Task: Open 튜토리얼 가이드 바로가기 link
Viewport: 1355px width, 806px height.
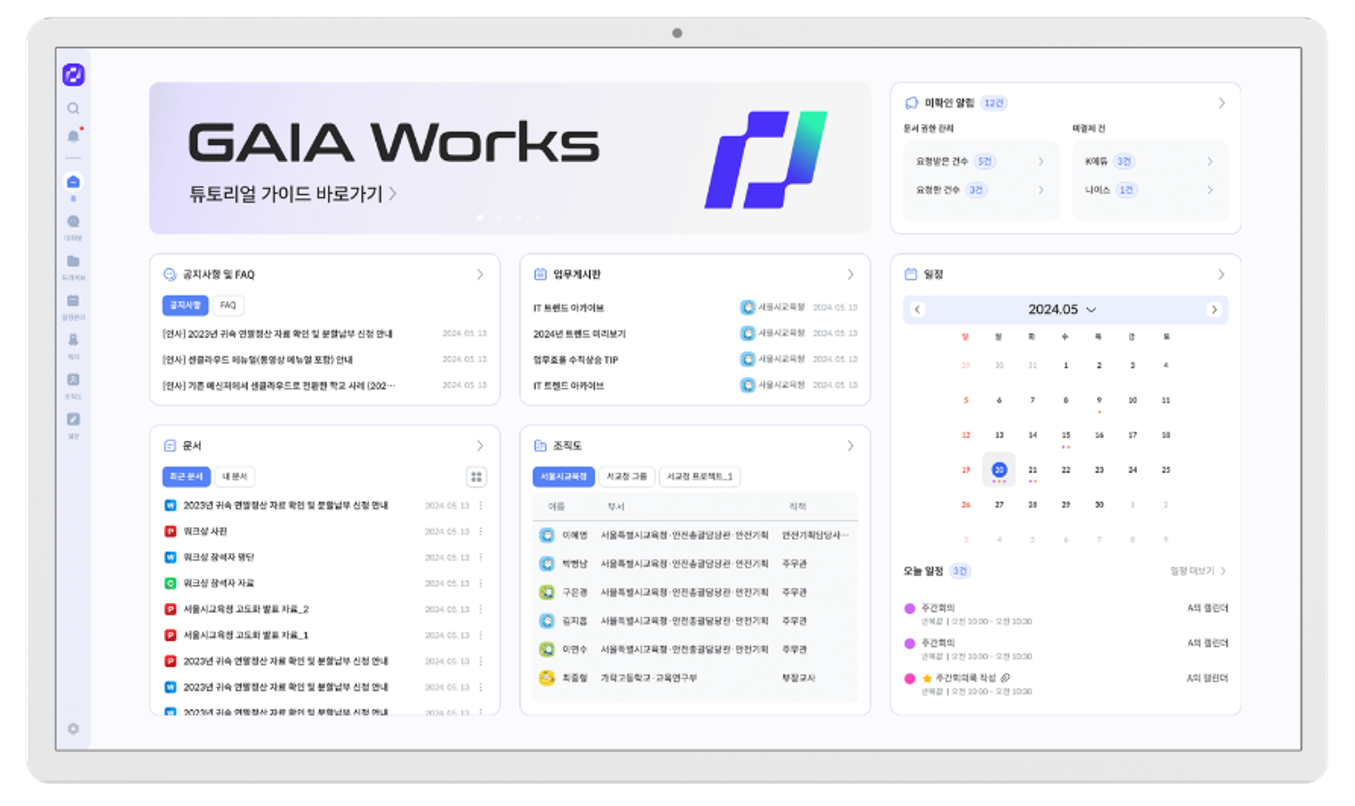Action: (293, 194)
